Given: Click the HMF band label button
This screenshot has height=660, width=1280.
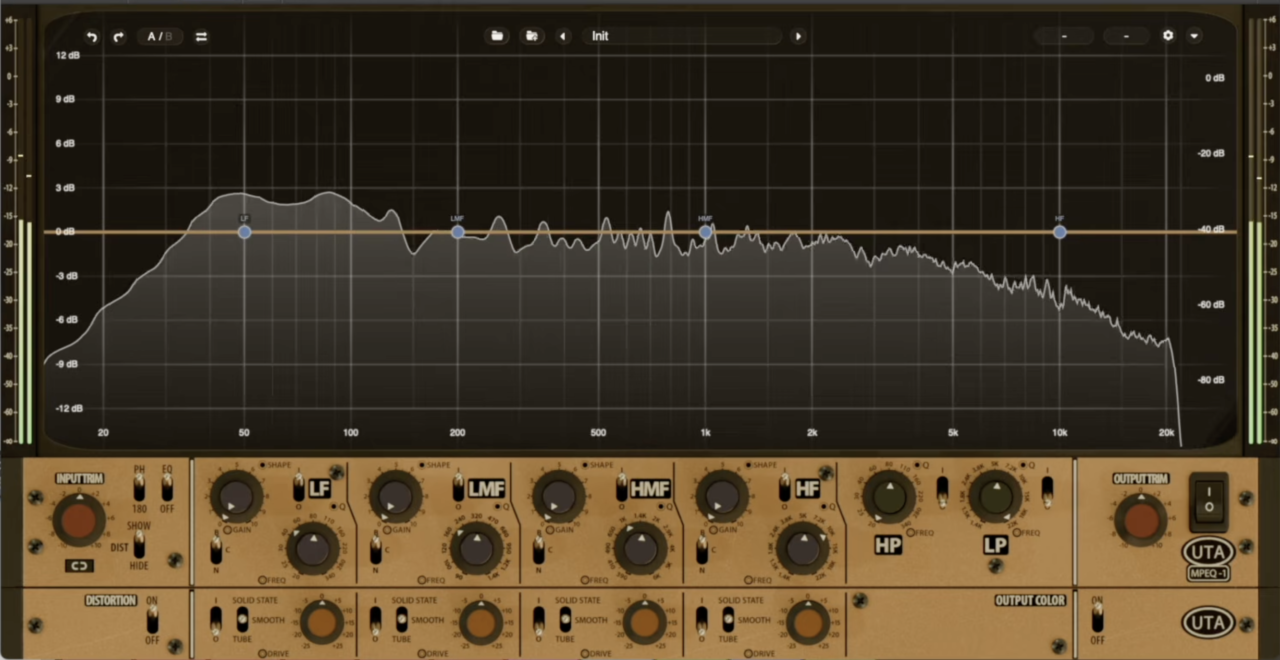Looking at the screenshot, I should point(650,489).
